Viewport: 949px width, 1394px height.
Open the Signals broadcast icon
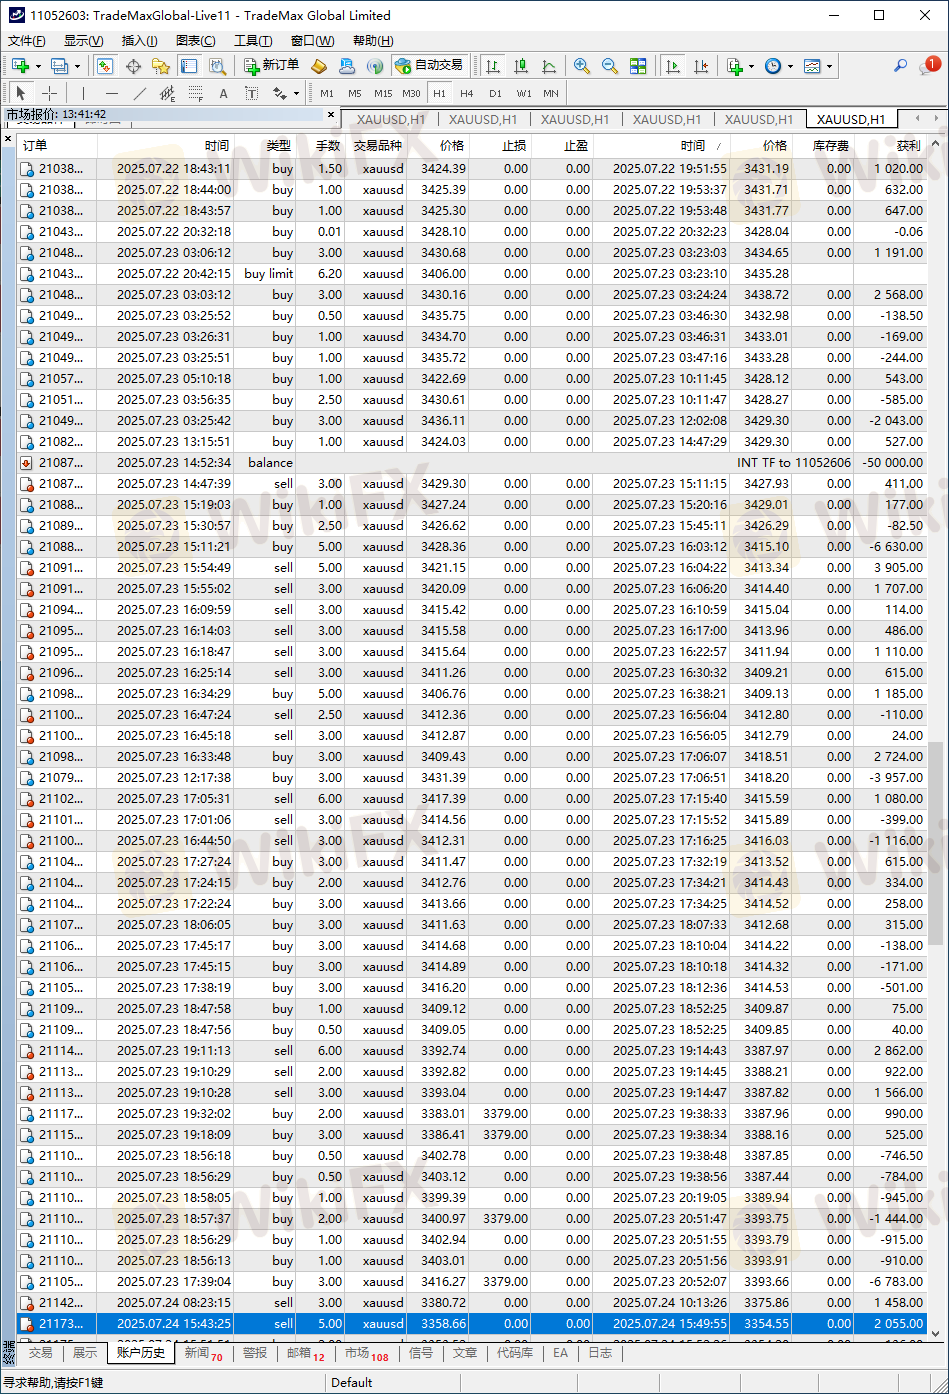tap(375, 66)
